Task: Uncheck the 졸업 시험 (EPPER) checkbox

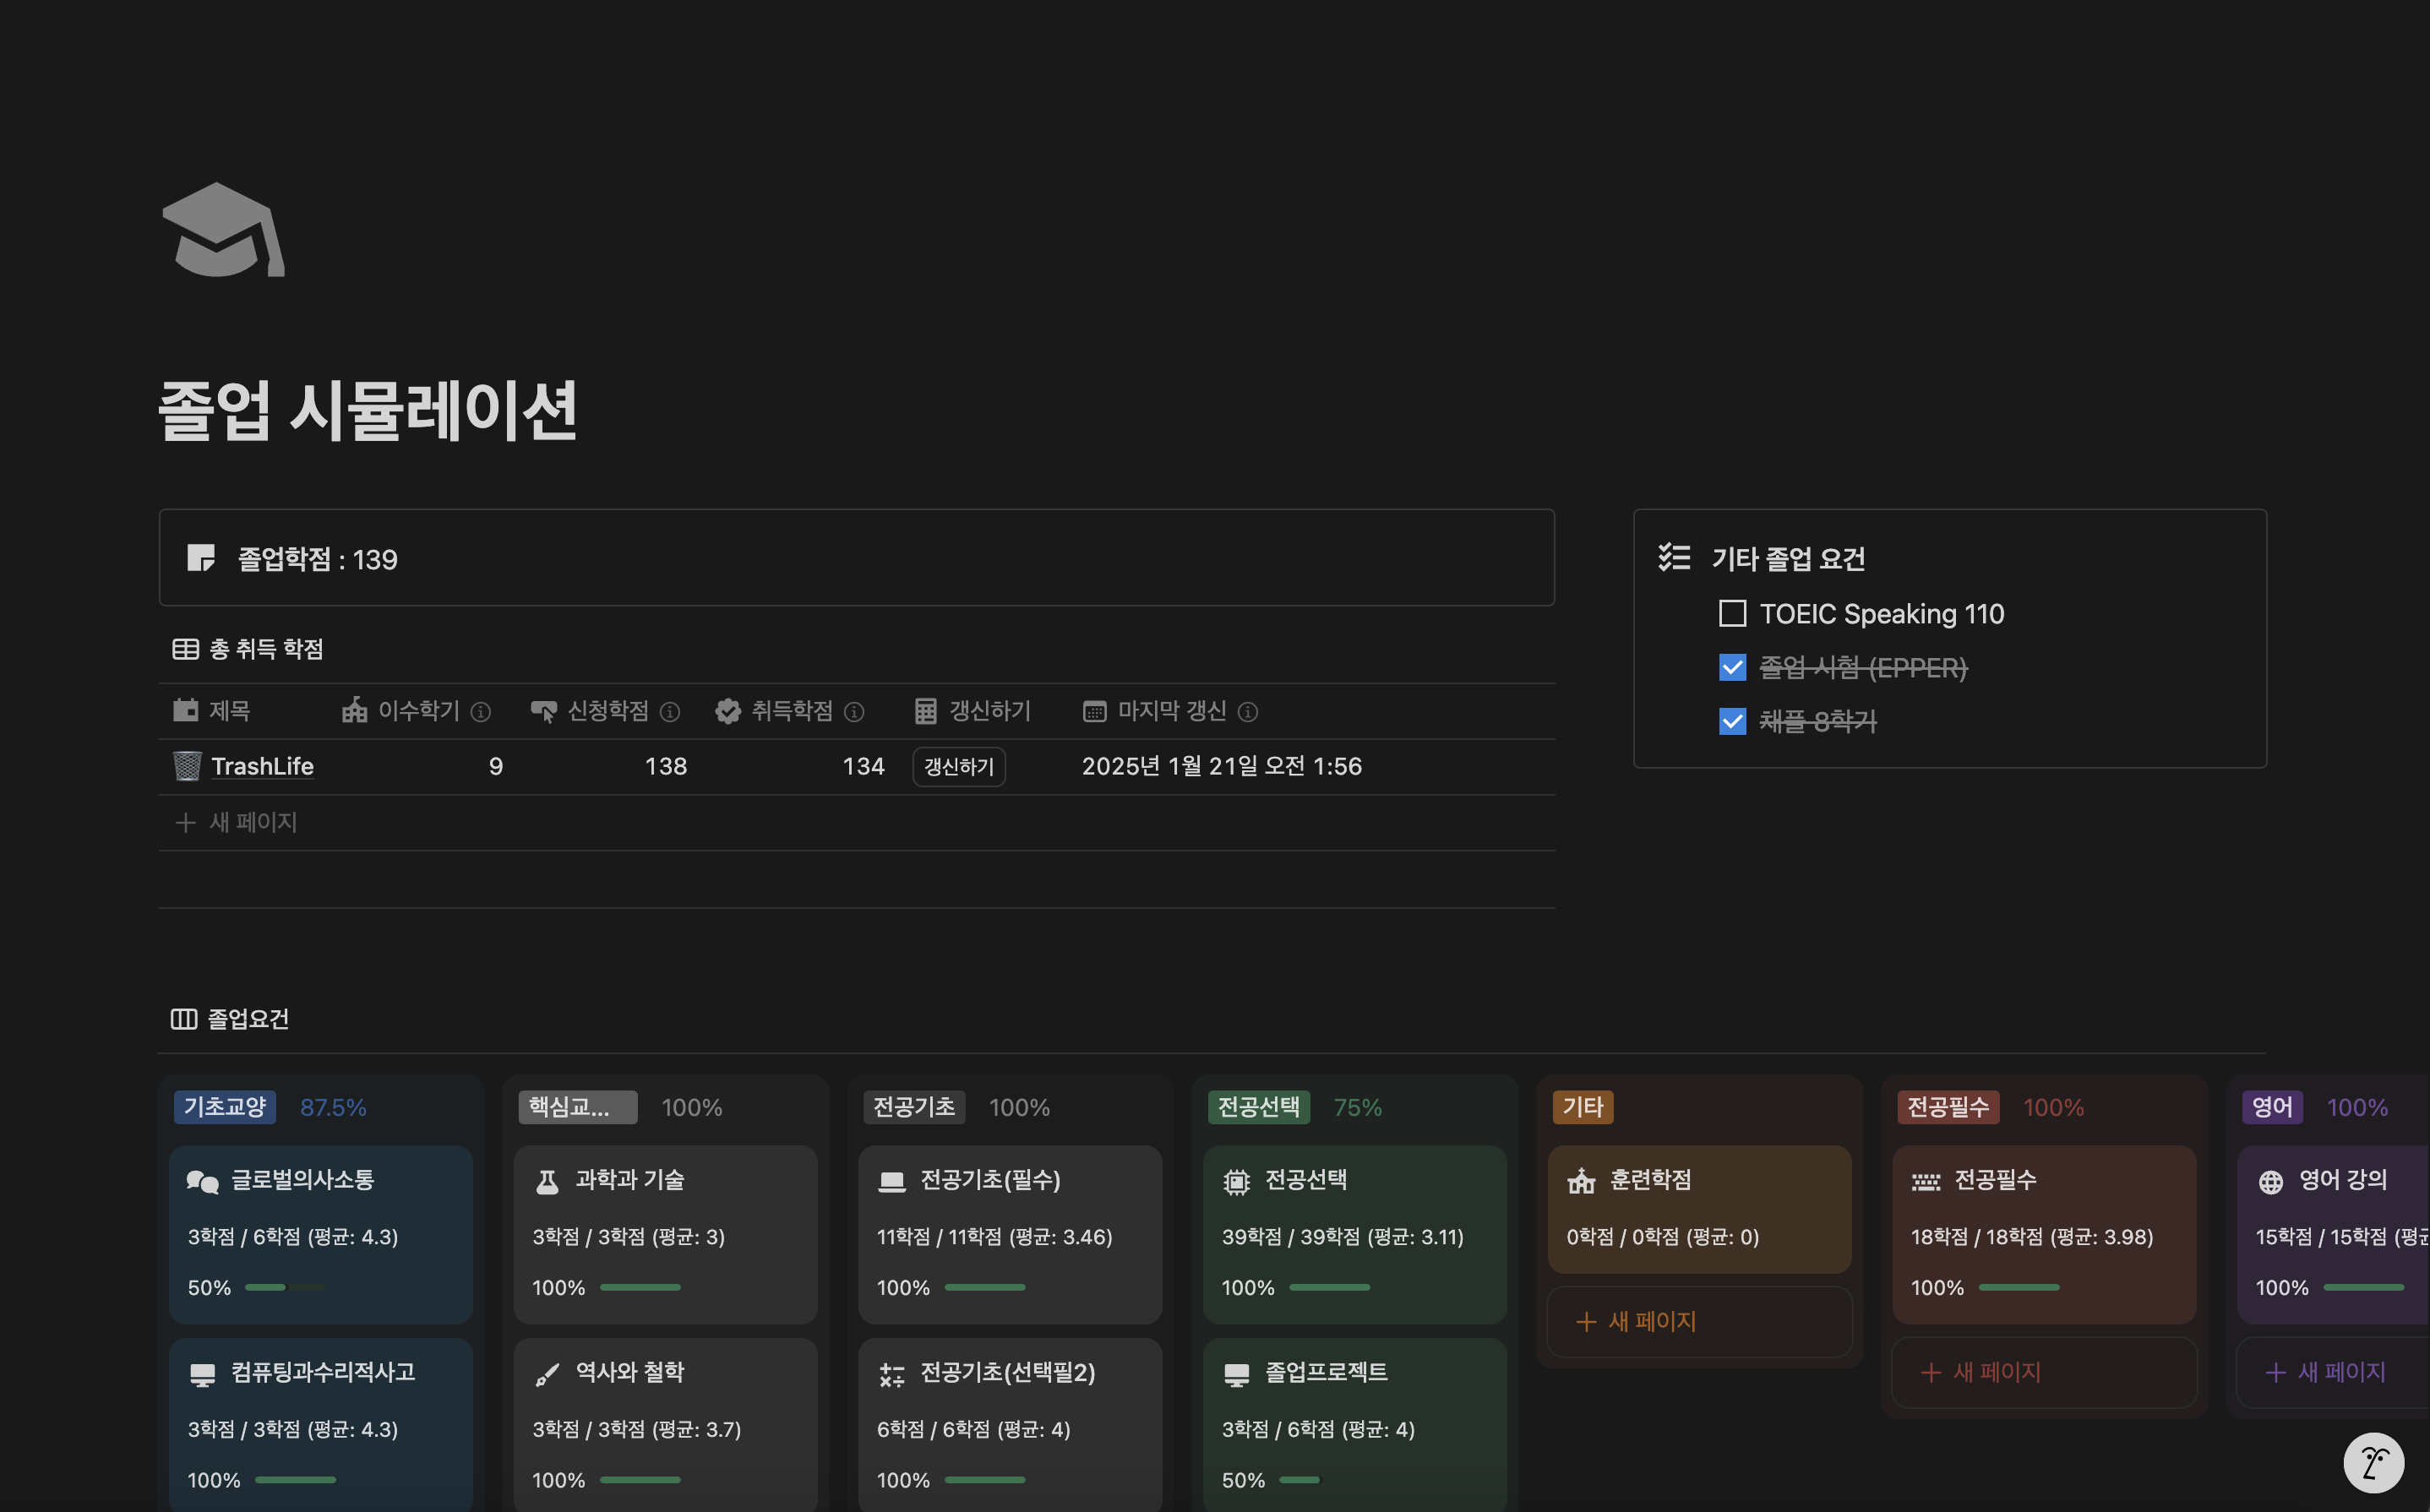Action: (1732, 668)
